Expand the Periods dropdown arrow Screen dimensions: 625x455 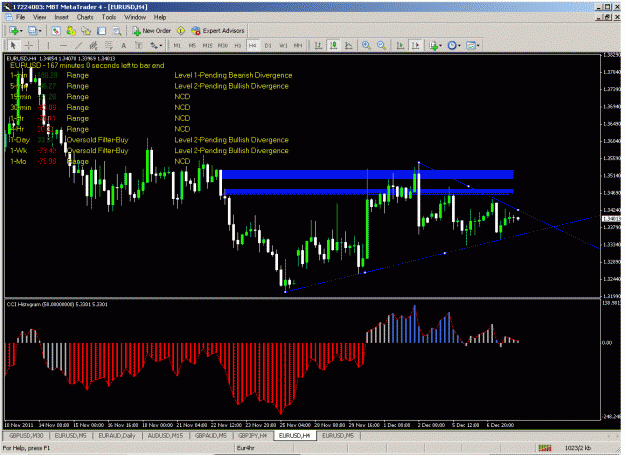459,45
